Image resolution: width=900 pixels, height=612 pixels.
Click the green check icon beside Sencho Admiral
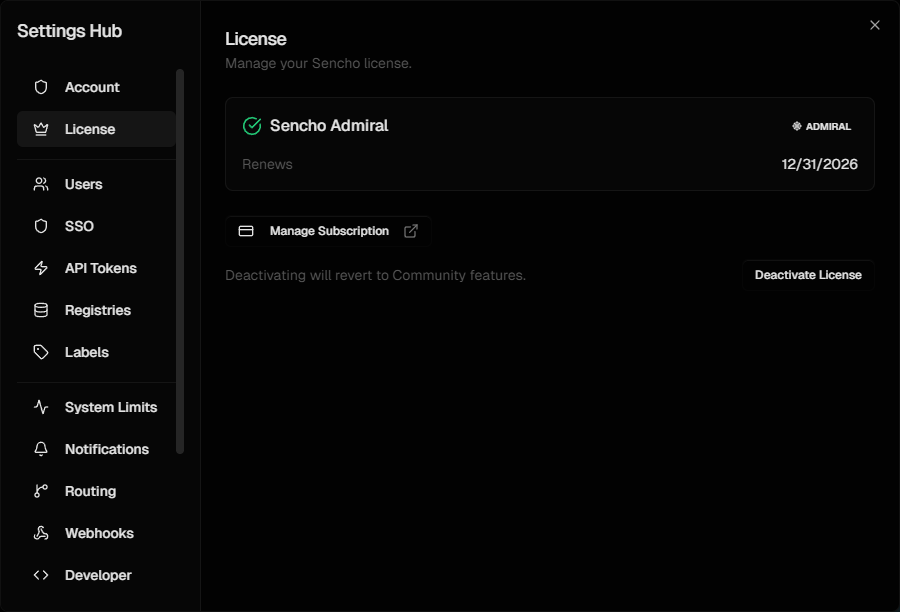click(252, 126)
